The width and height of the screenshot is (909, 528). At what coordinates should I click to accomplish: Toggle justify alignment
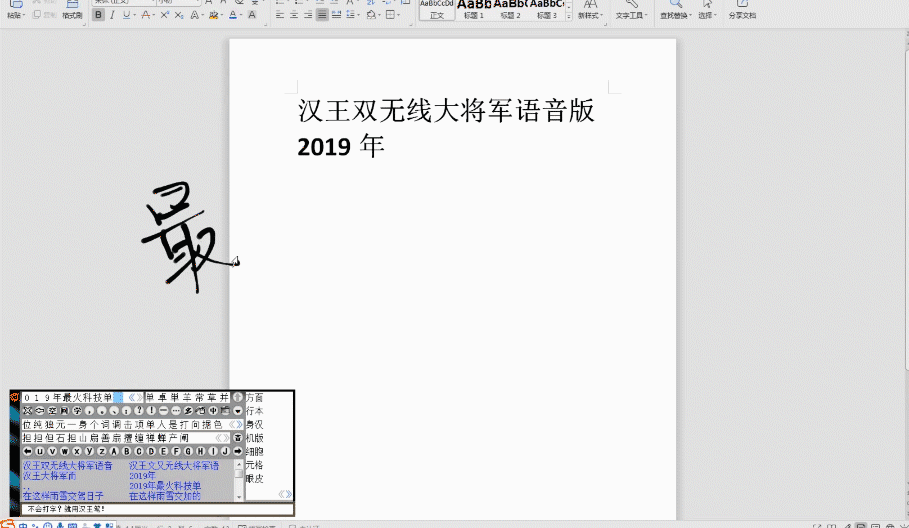pos(322,15)
